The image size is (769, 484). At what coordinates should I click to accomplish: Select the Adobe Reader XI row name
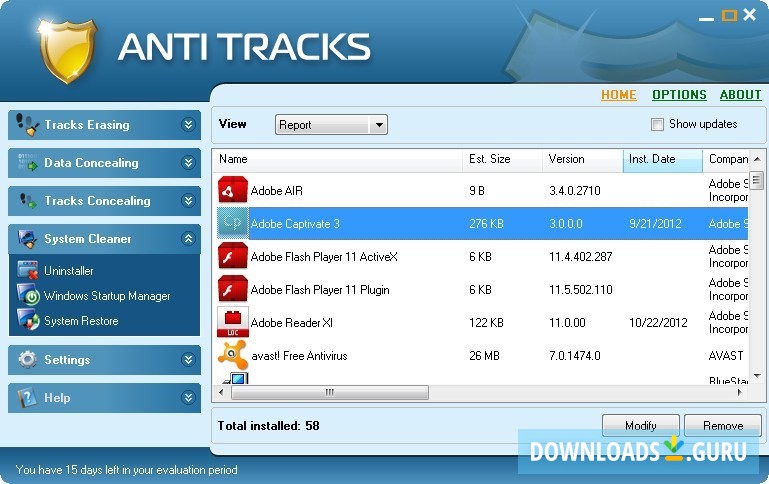point(292,323)
